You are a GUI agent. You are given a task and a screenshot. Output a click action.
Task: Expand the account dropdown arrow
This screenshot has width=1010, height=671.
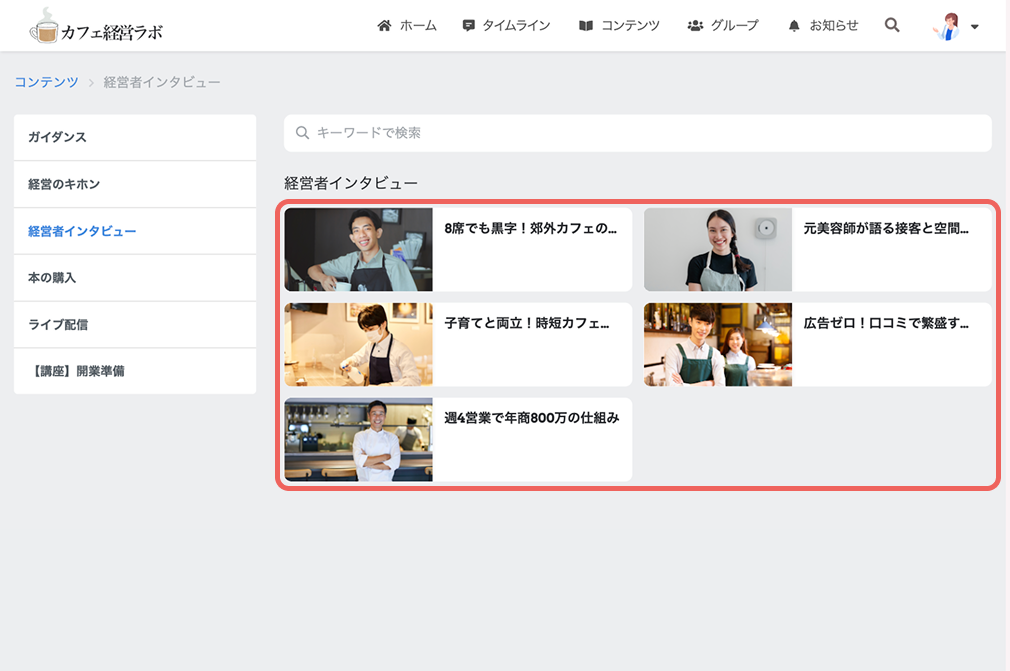[x=975, y=27]
